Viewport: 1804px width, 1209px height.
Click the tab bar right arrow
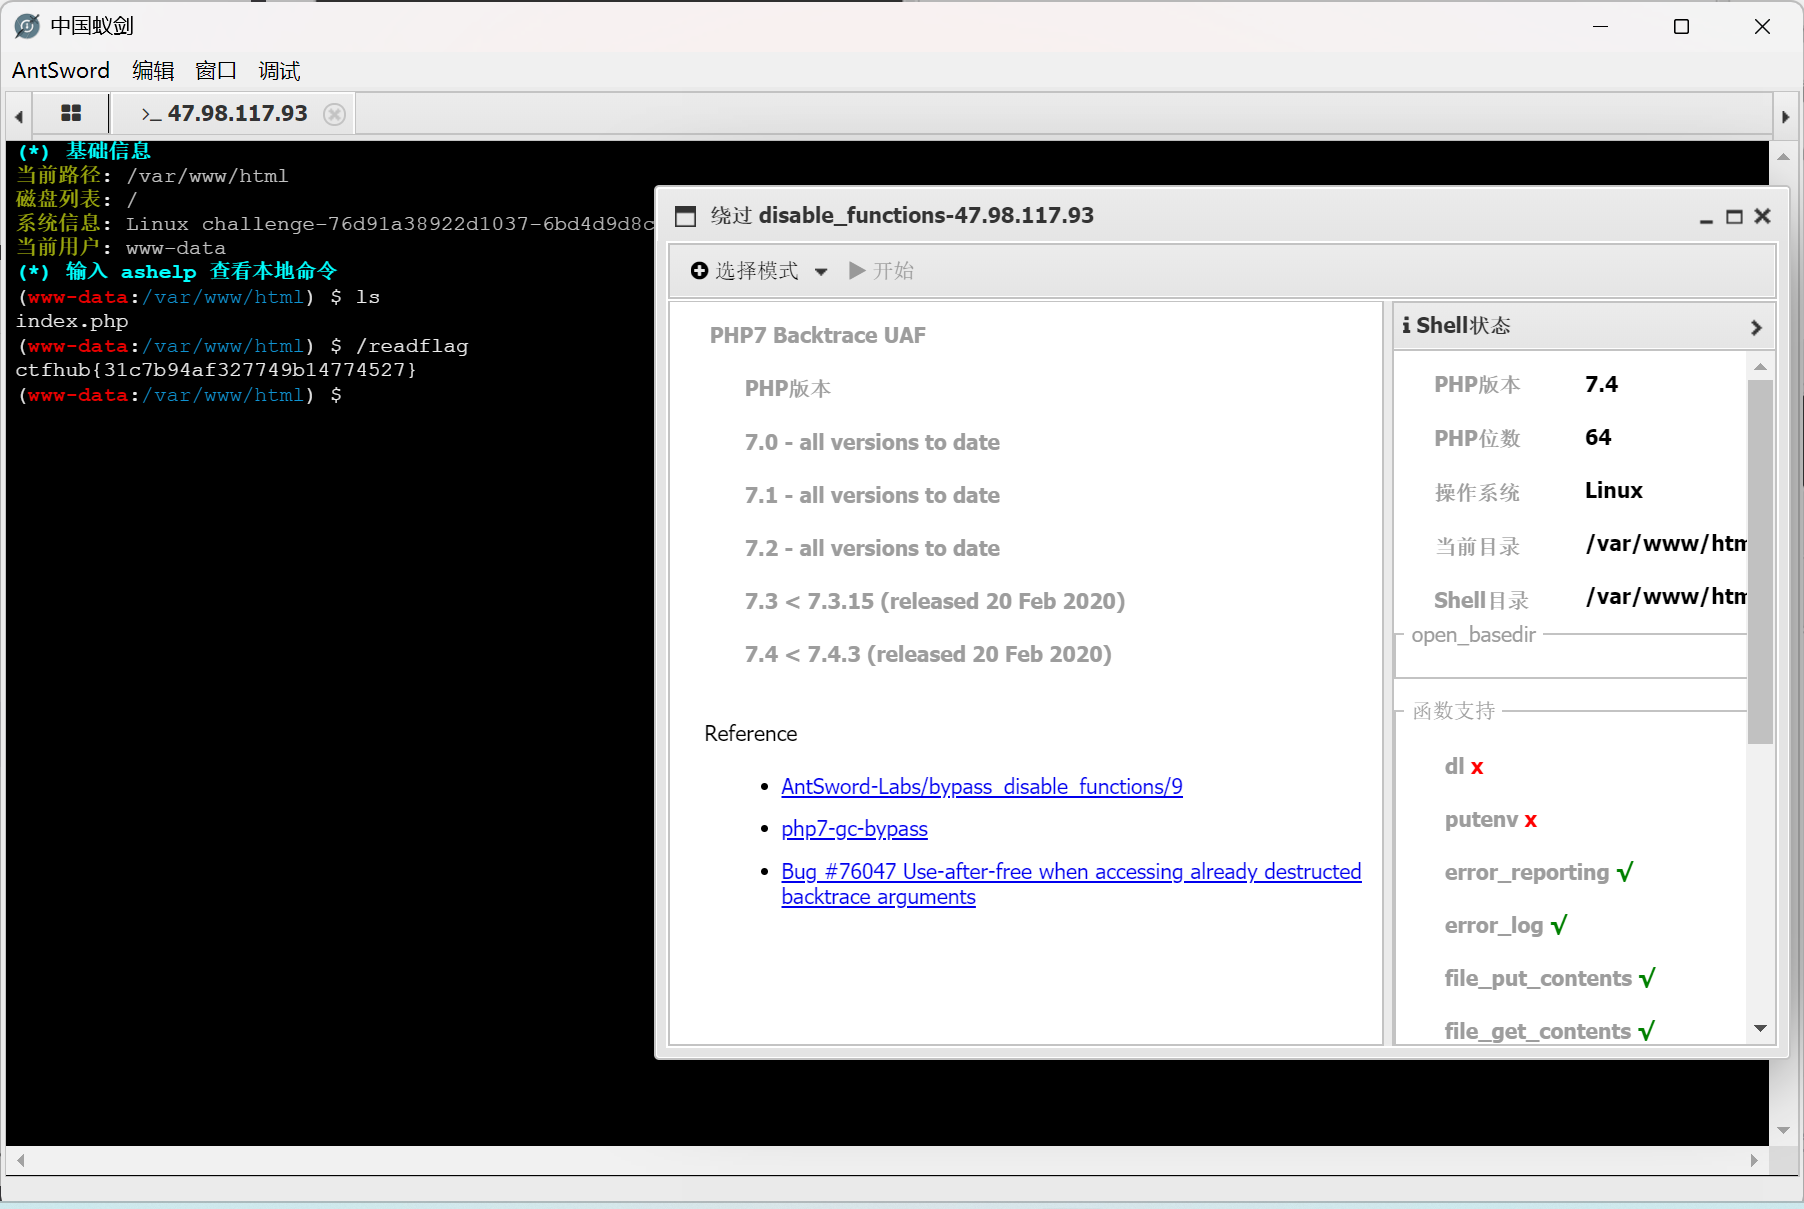1786,116
